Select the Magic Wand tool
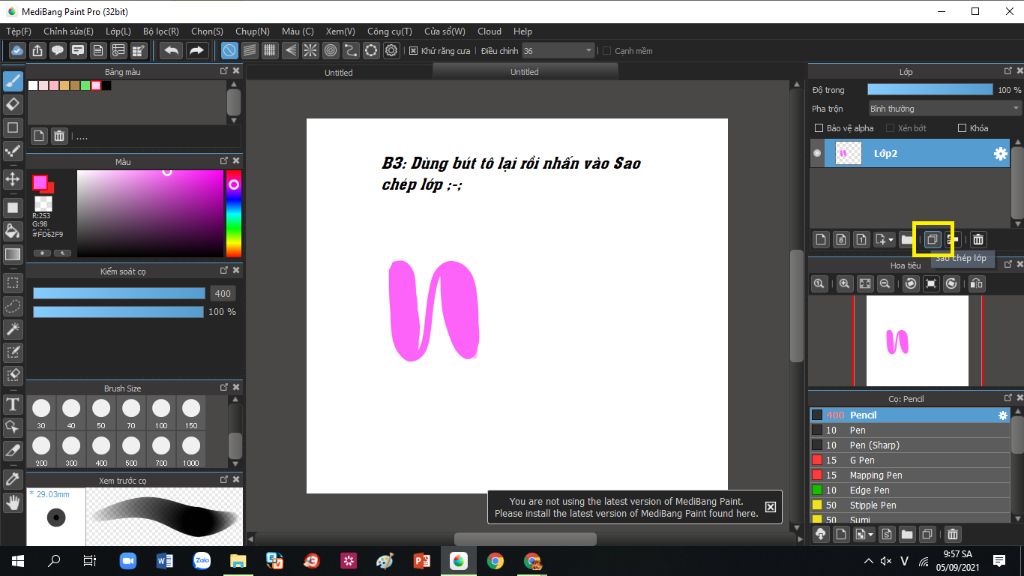 (x=12, y=329)
